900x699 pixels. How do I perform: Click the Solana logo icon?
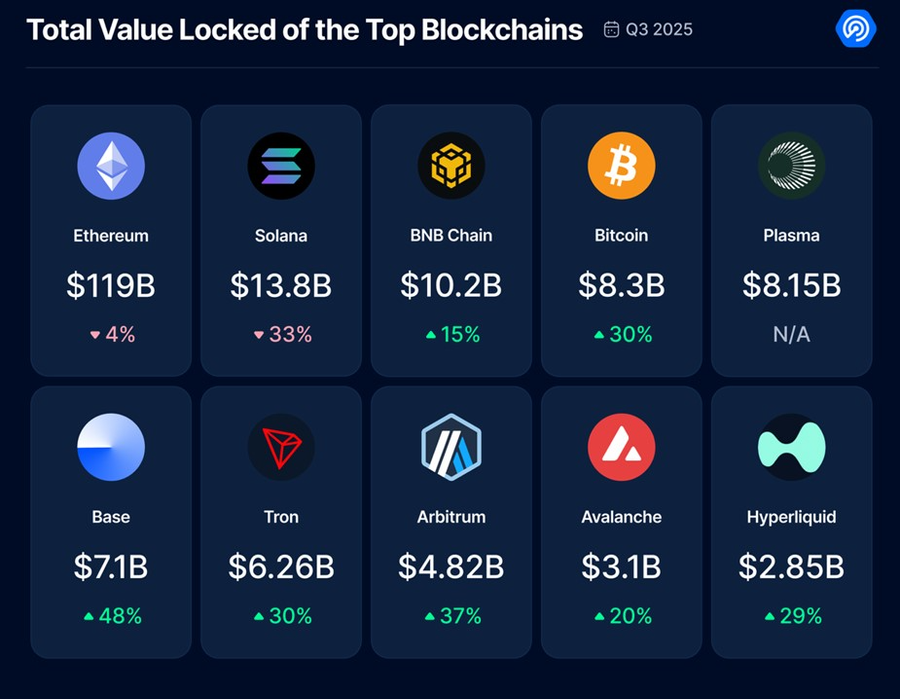[281, 166]
